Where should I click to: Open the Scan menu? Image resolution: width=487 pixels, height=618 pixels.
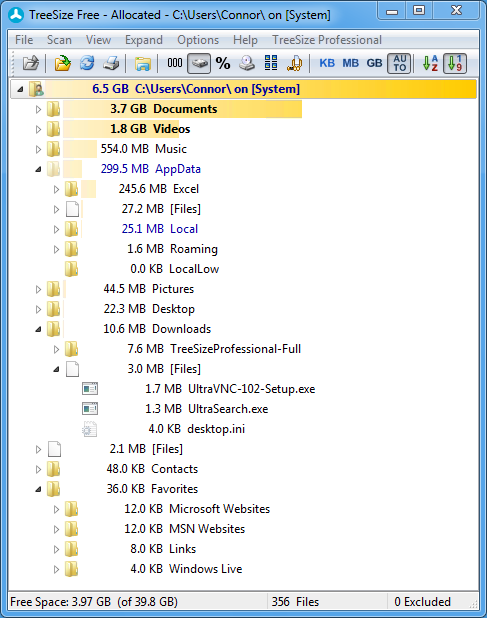pos(59,40)
